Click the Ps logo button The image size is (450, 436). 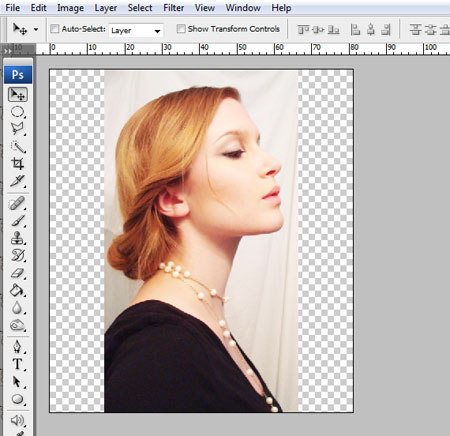pos(18,74)
